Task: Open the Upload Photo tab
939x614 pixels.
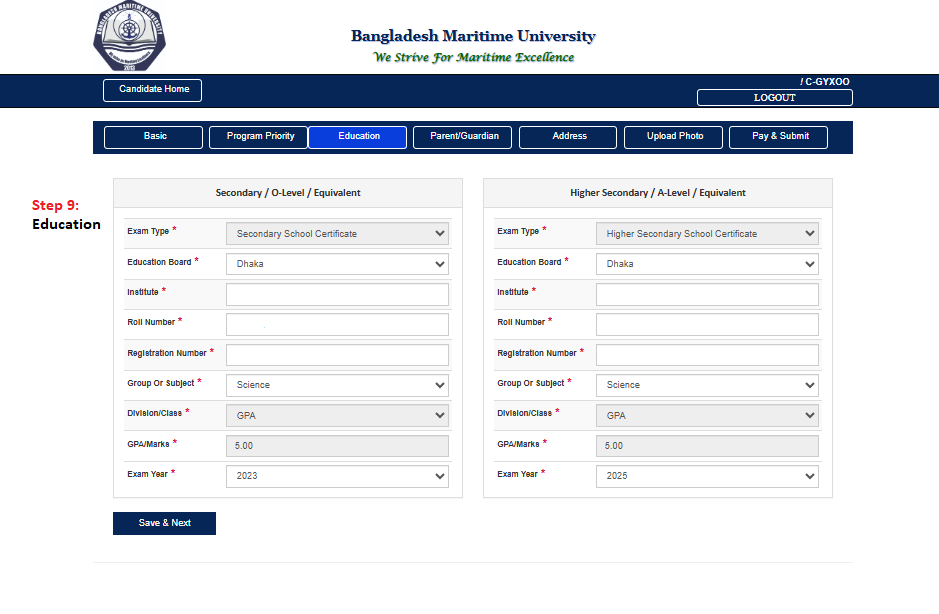Action: click(675, 137)
